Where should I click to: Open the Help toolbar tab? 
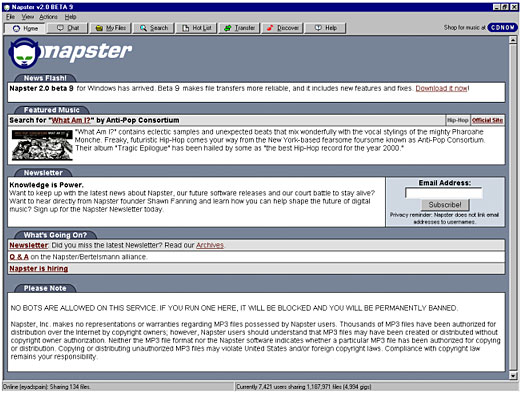point(325,28)
